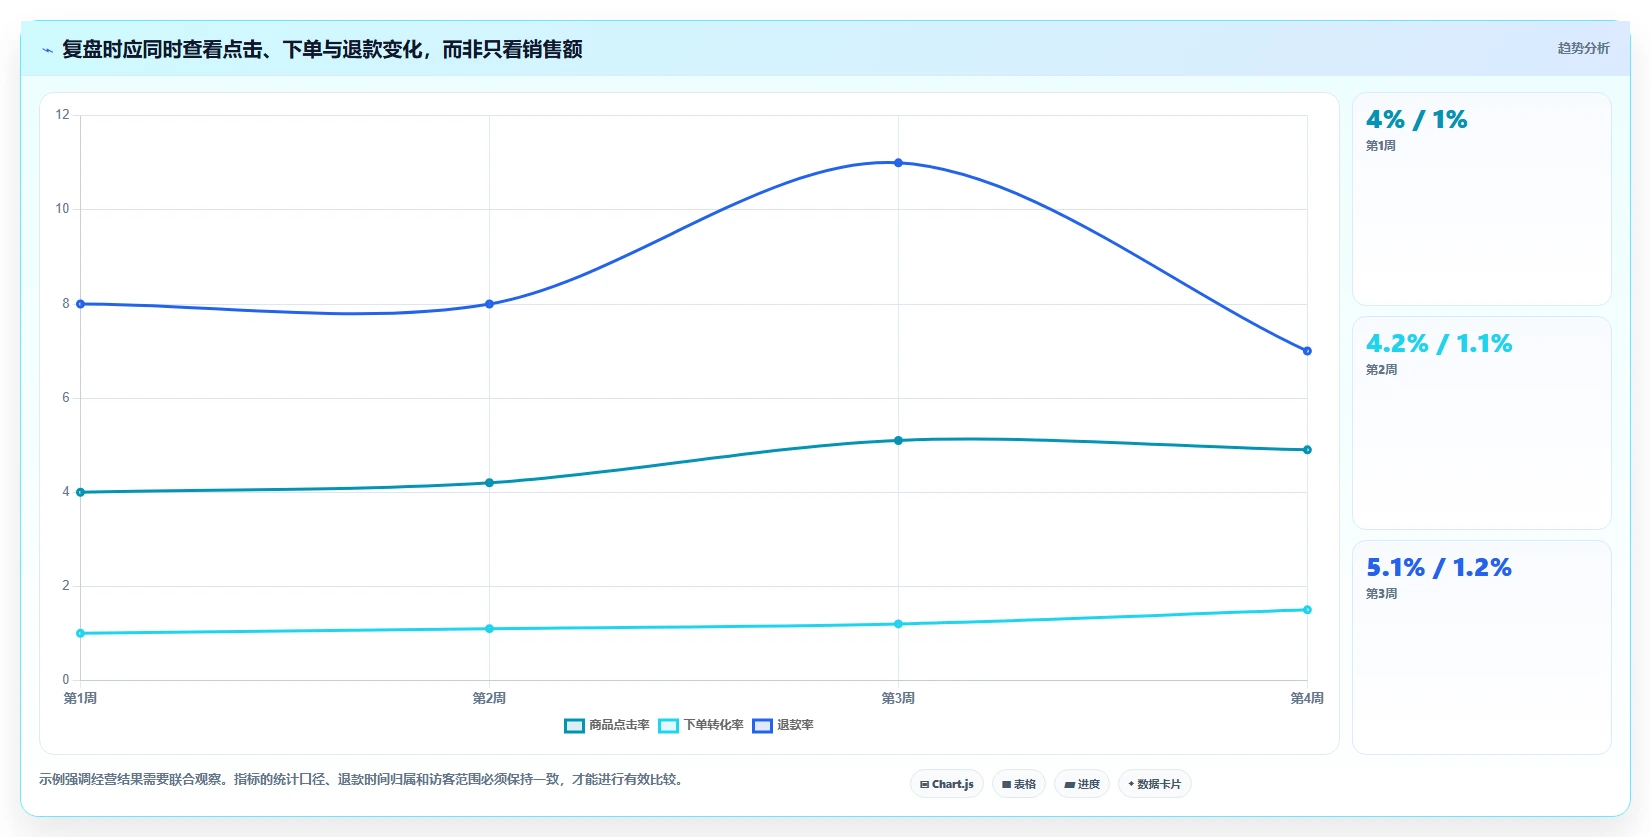1651x837 pixels.
Task: Click the 退款率 legend color box
Action: [762, 726]
